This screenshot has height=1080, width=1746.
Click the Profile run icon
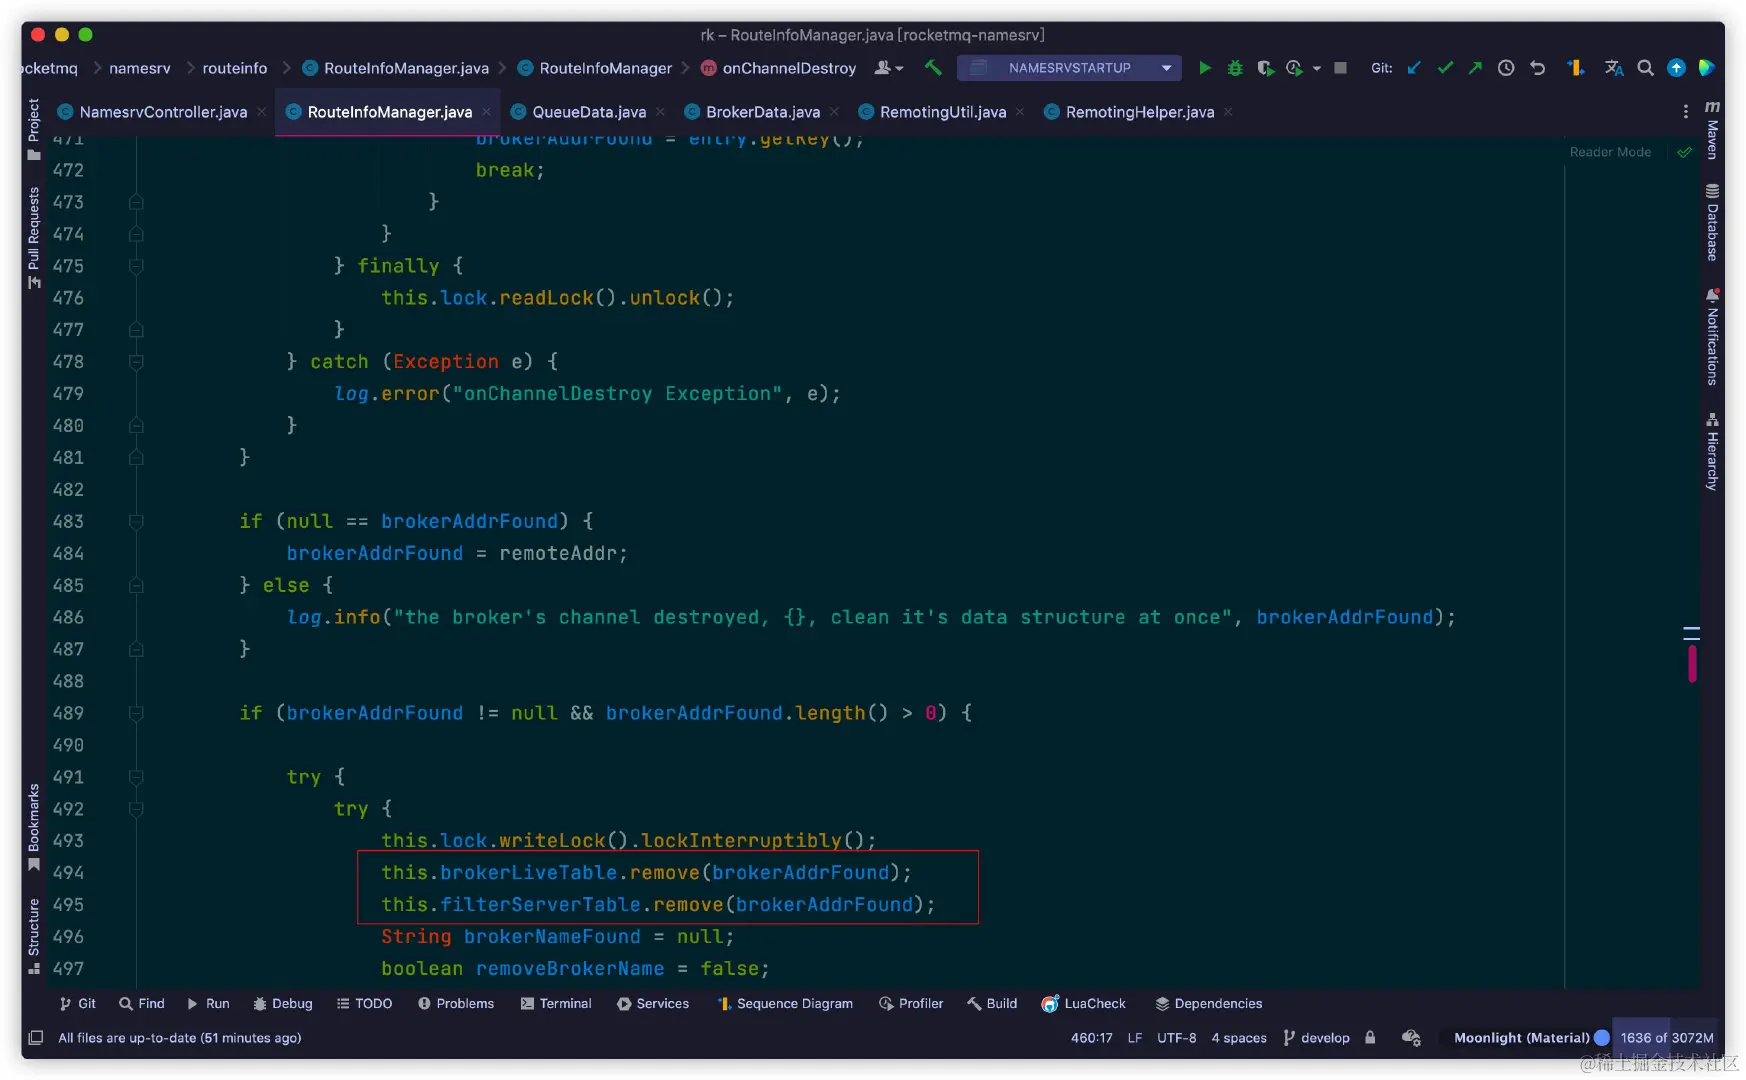(1294, 68)
